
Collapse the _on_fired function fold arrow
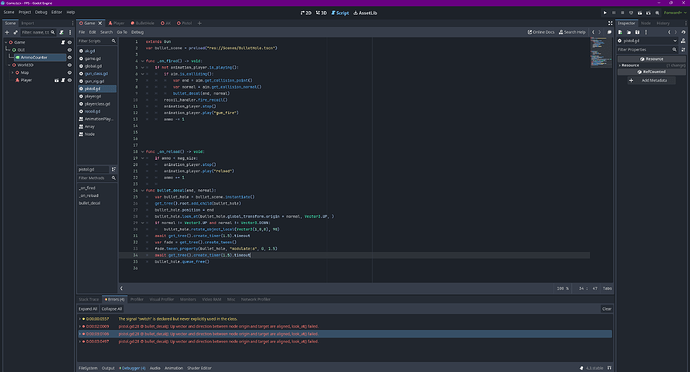(142, 61)
